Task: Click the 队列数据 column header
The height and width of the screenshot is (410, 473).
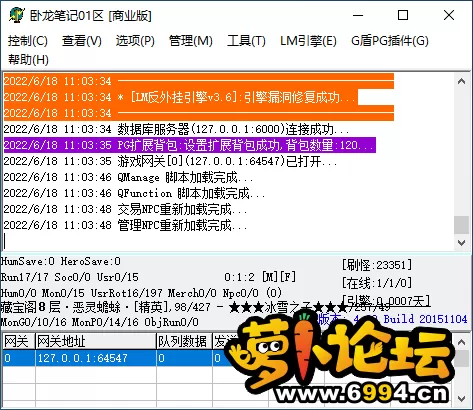Action: (x=184, y=341)
